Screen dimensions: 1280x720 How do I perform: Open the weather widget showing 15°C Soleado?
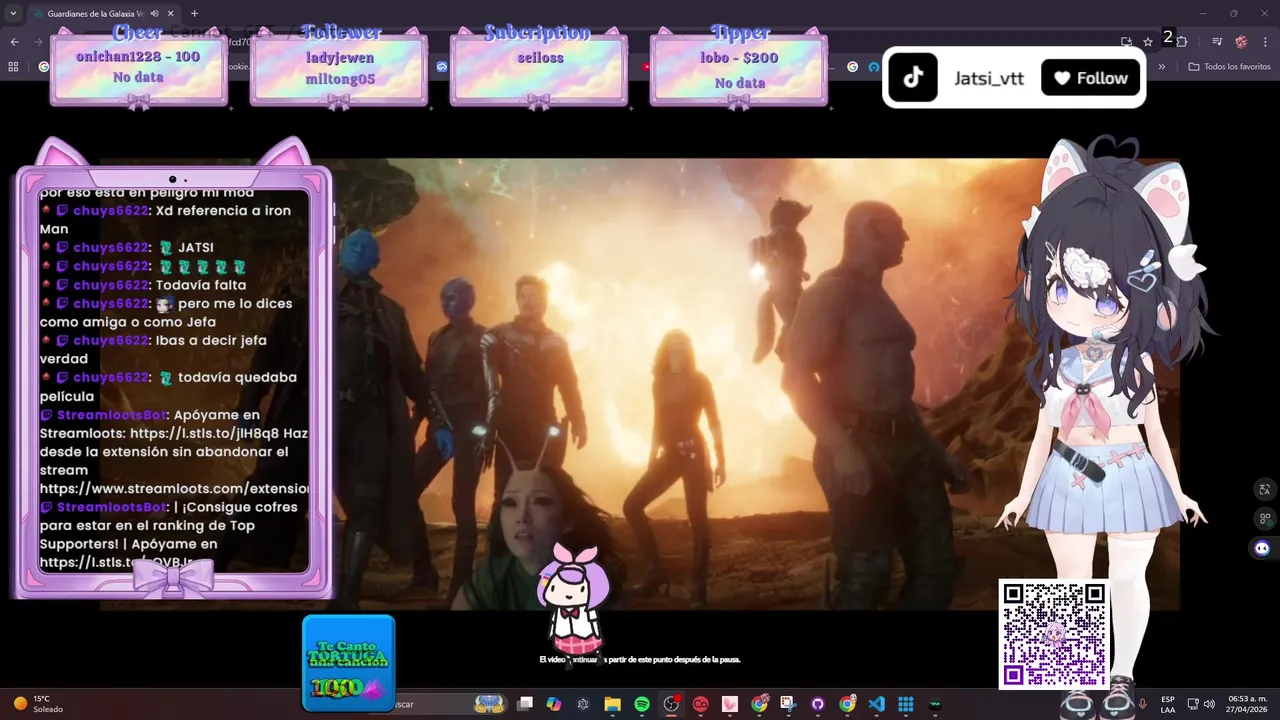(38, 704)
